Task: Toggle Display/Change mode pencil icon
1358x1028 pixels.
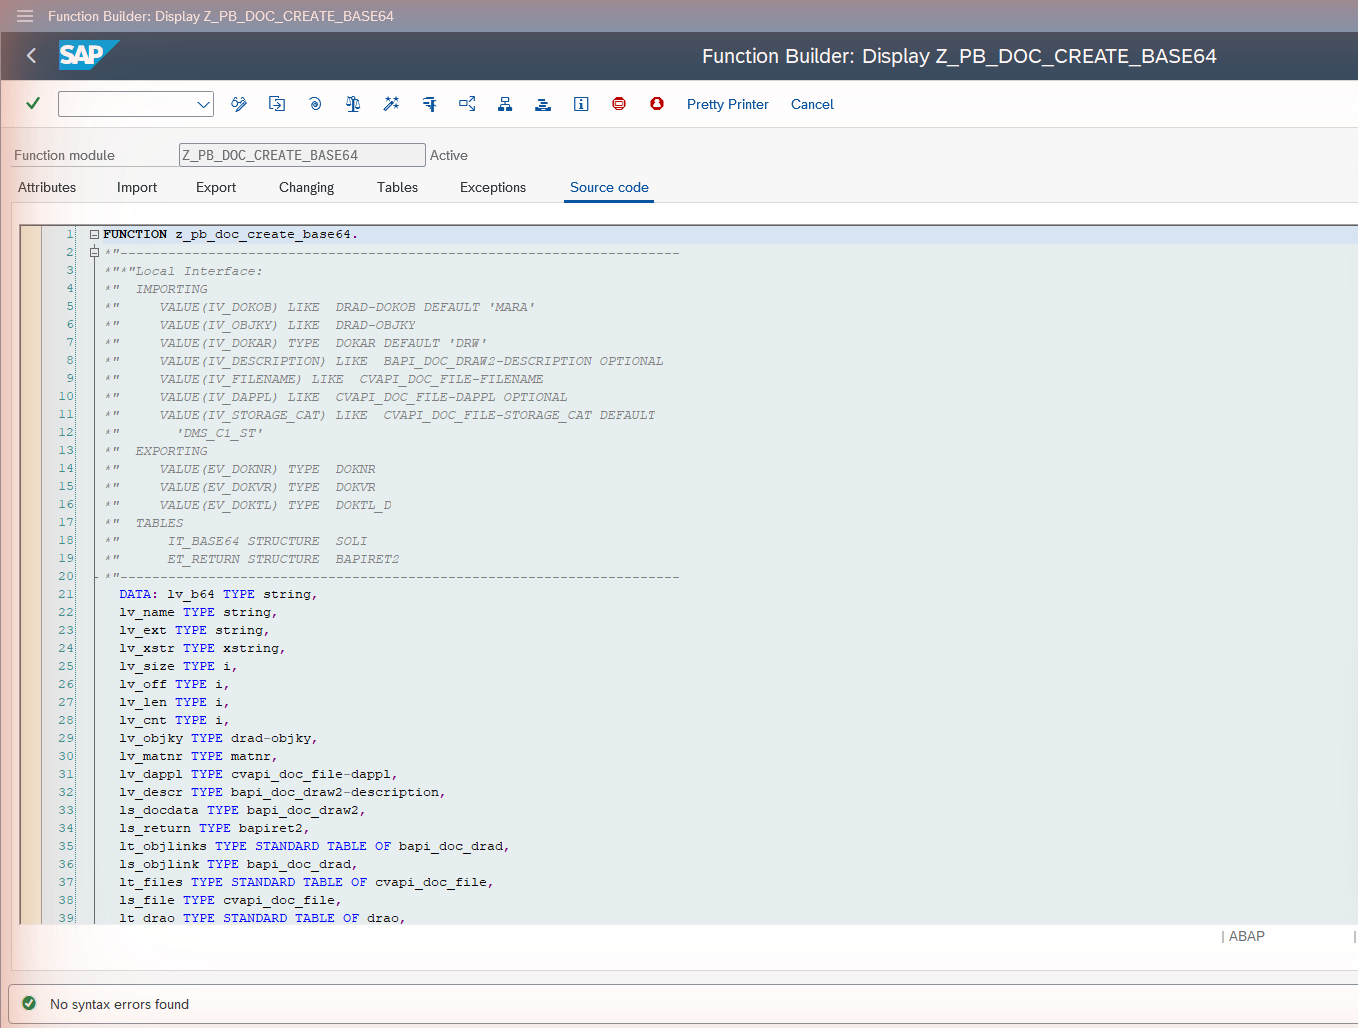Action: 239,104
